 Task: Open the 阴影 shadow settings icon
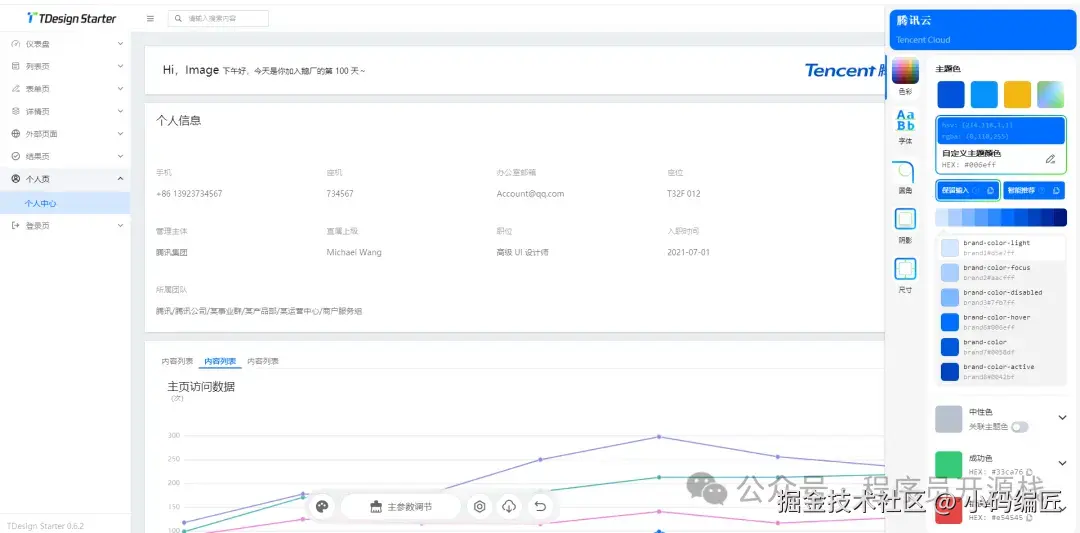tap(905, 220)
